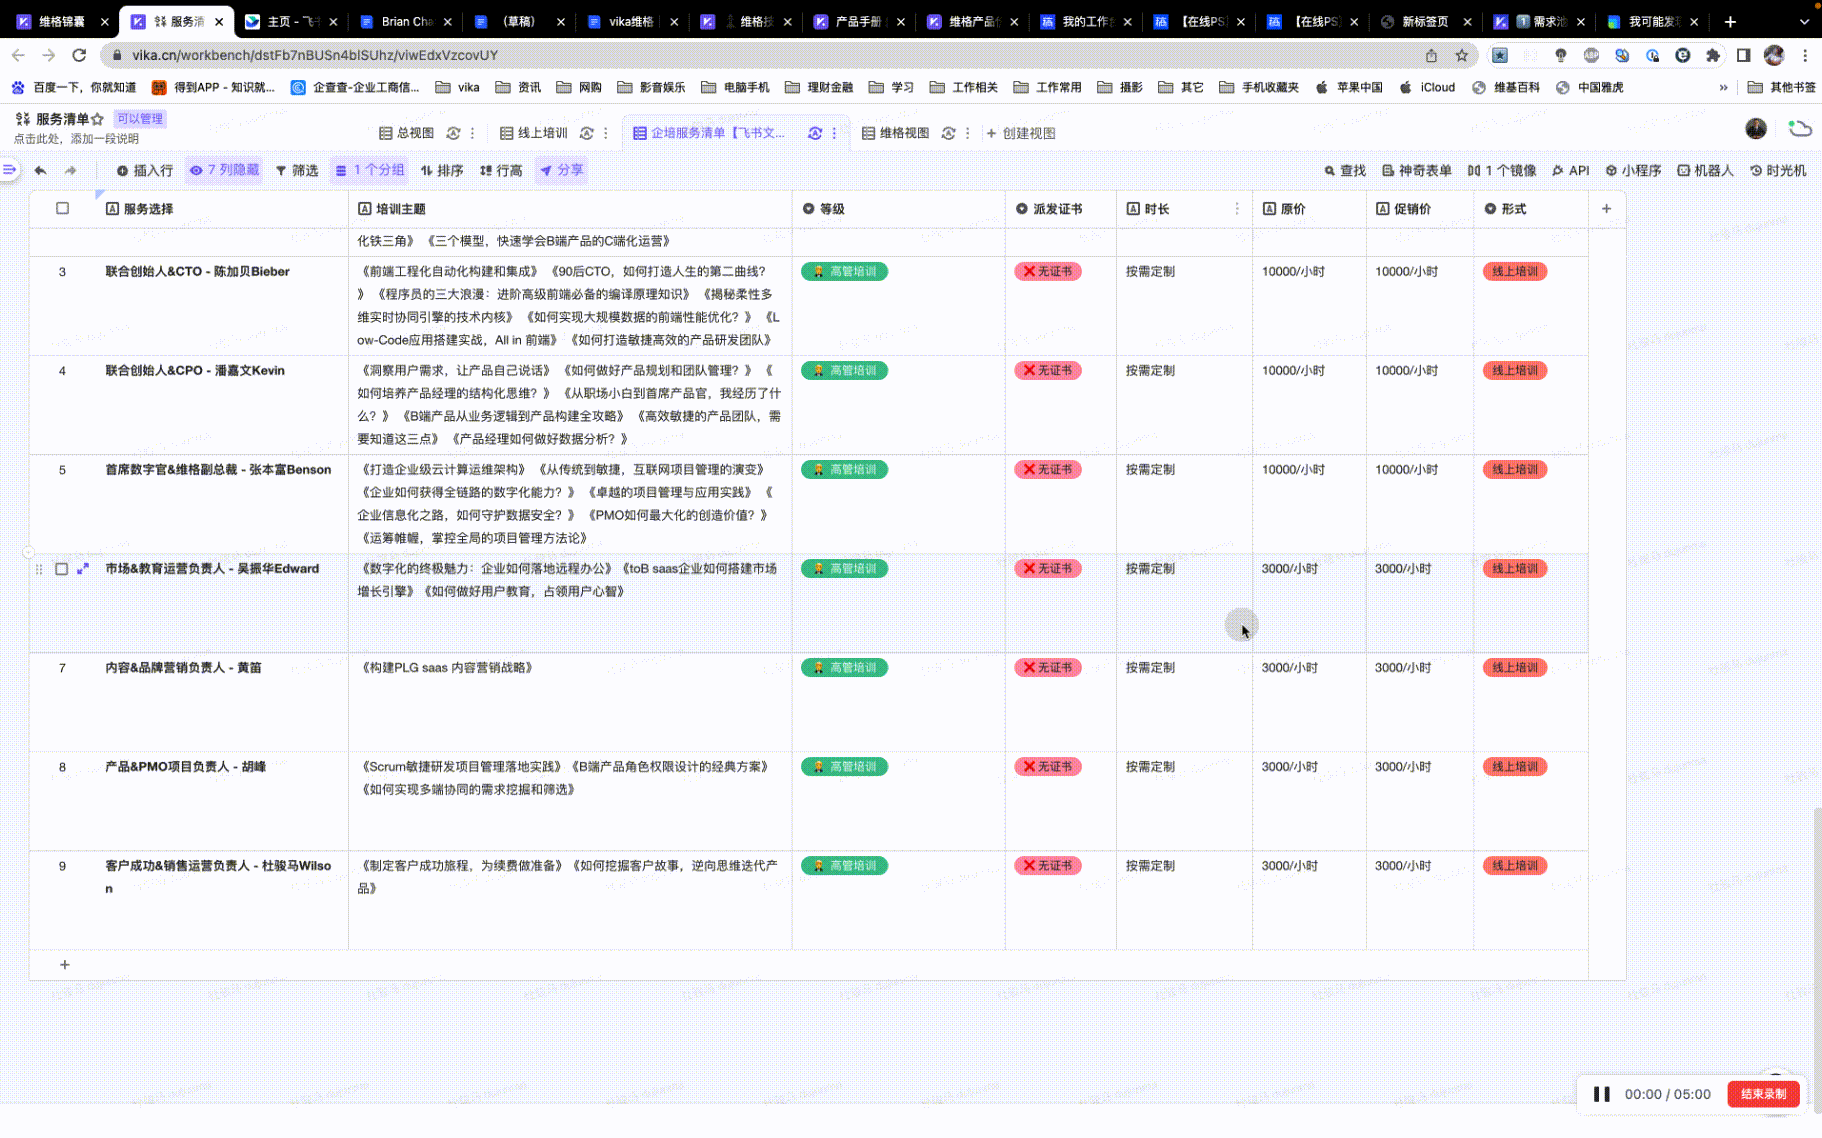1822x1138 pixels.
Task: Click 创建视图 to create a view
Action: 1021,133
